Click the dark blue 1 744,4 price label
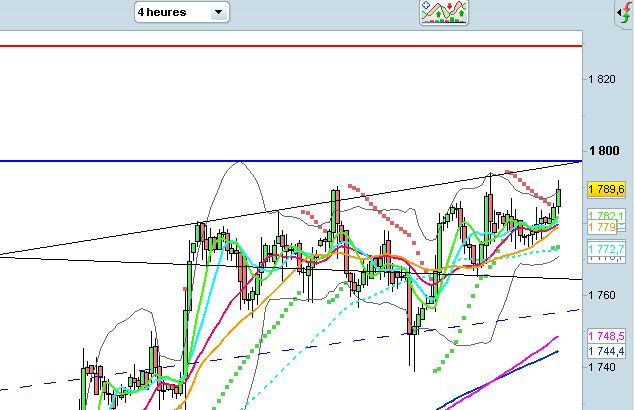 click(607, 351)
